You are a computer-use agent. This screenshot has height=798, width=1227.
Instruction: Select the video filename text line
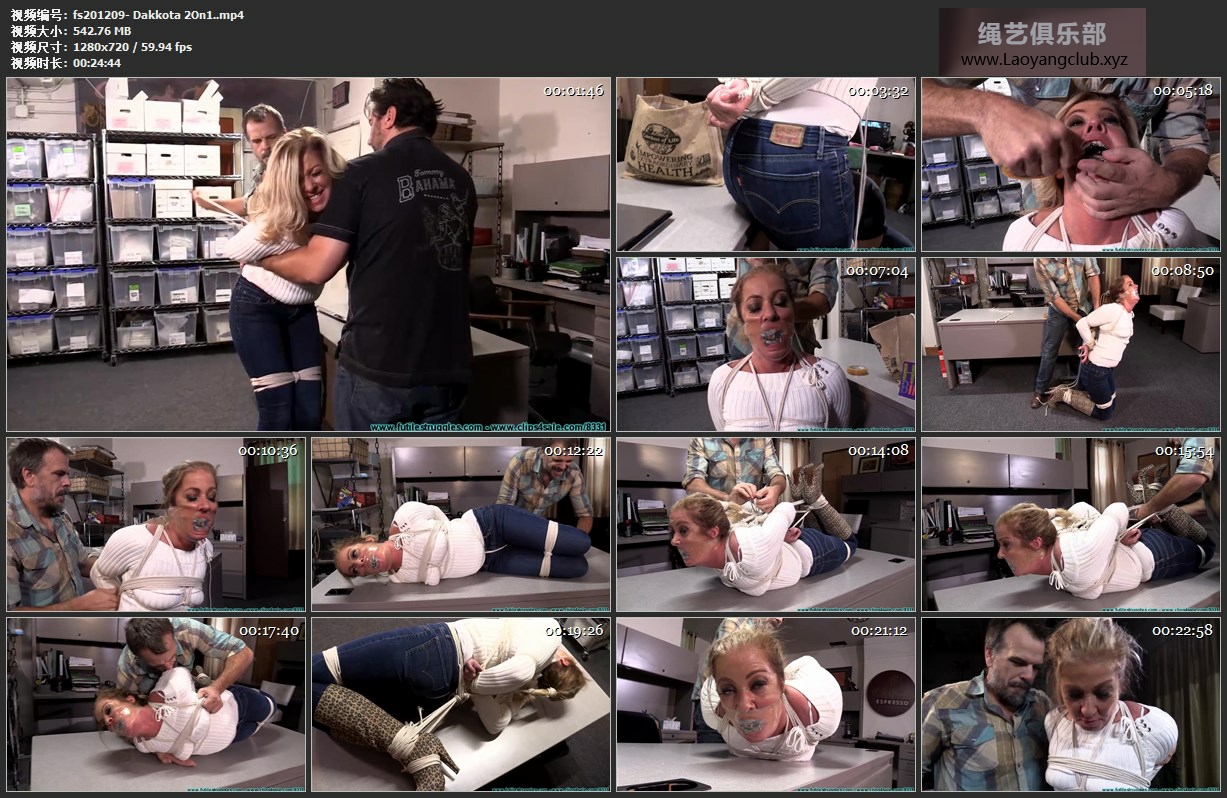click(x=127, y=15)
